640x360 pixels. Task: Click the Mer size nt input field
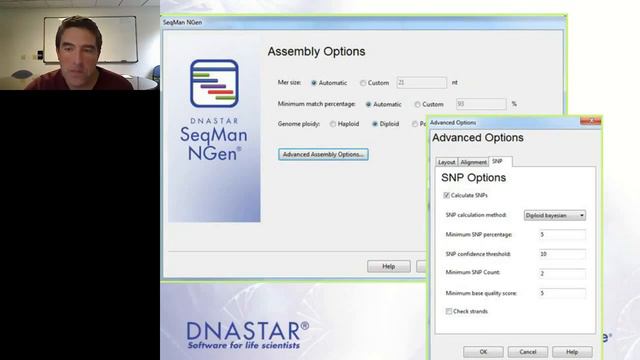(422, 83)
